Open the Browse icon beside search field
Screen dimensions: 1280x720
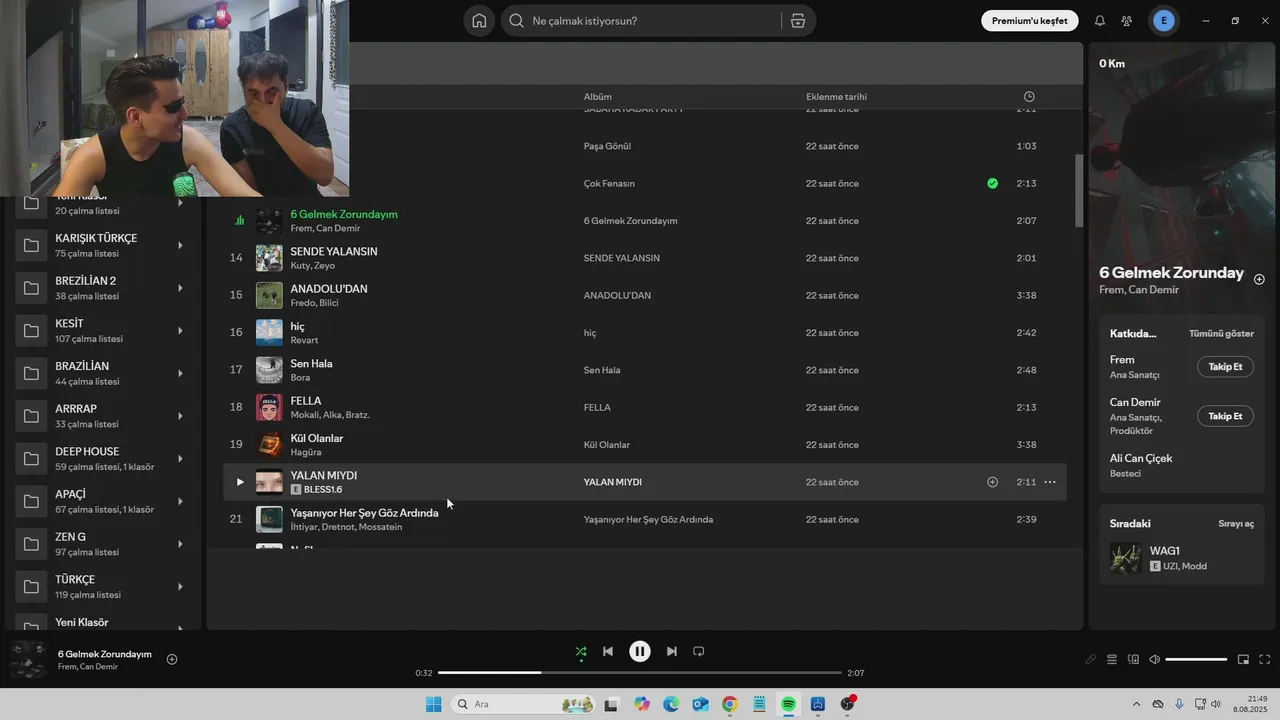tap(797, 21)
